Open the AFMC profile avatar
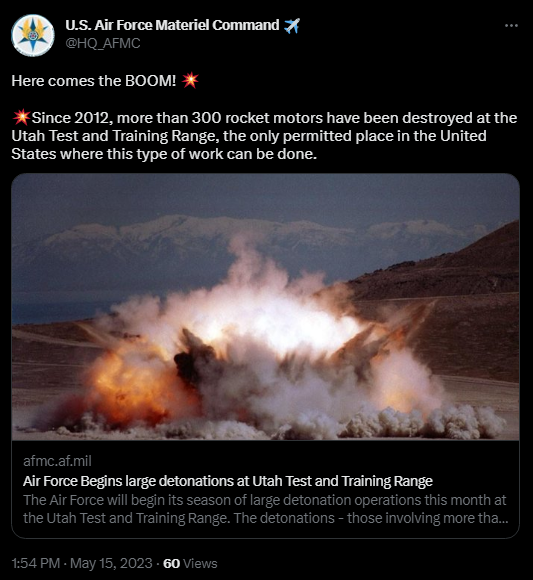The height and width of the screenshot is (580, 533). pos(33,35)
